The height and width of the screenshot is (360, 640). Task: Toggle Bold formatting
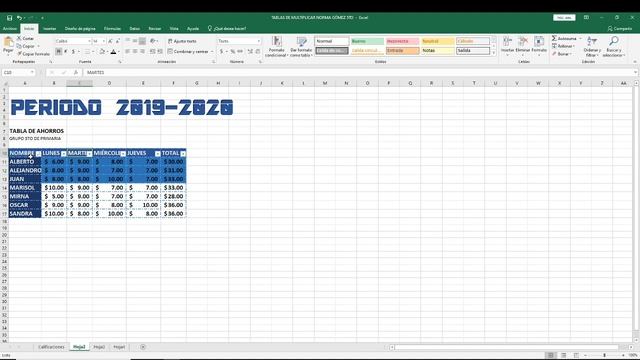click(x=59, y=52)
